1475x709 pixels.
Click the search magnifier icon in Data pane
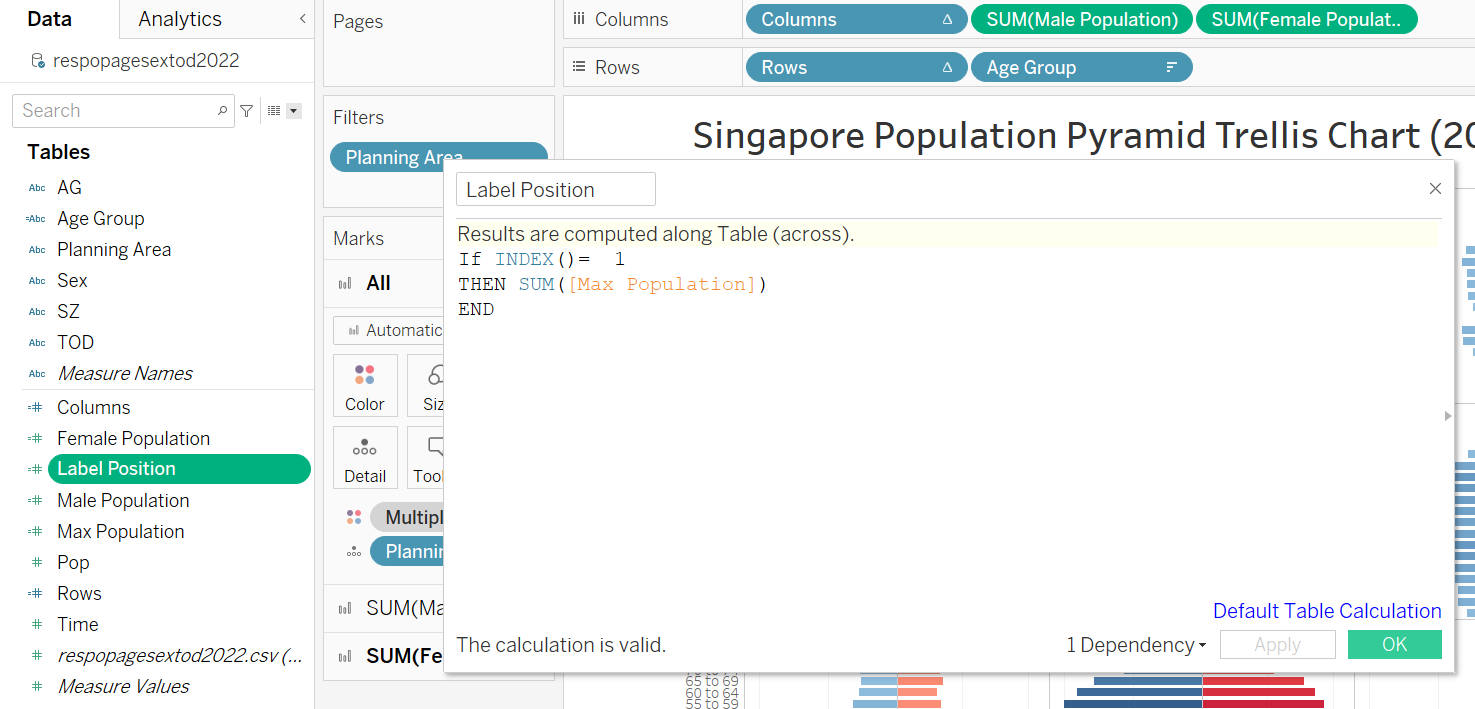pyautogui.click(x=222, y=111)
